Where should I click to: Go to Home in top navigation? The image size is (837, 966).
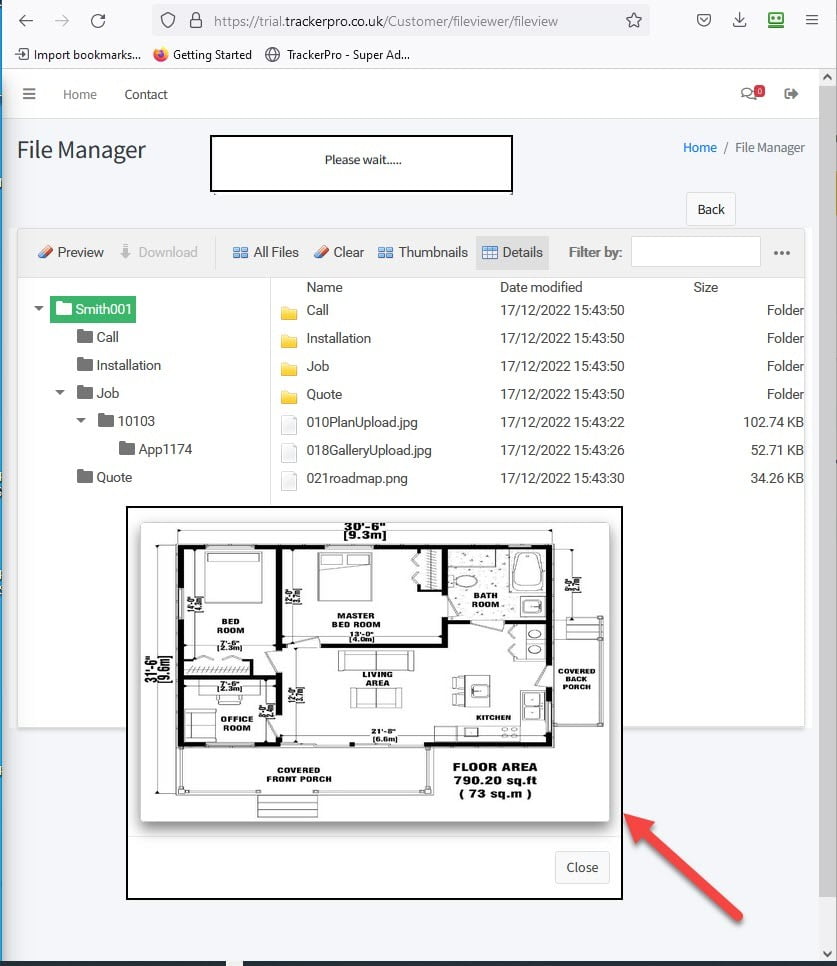(80, 94)
